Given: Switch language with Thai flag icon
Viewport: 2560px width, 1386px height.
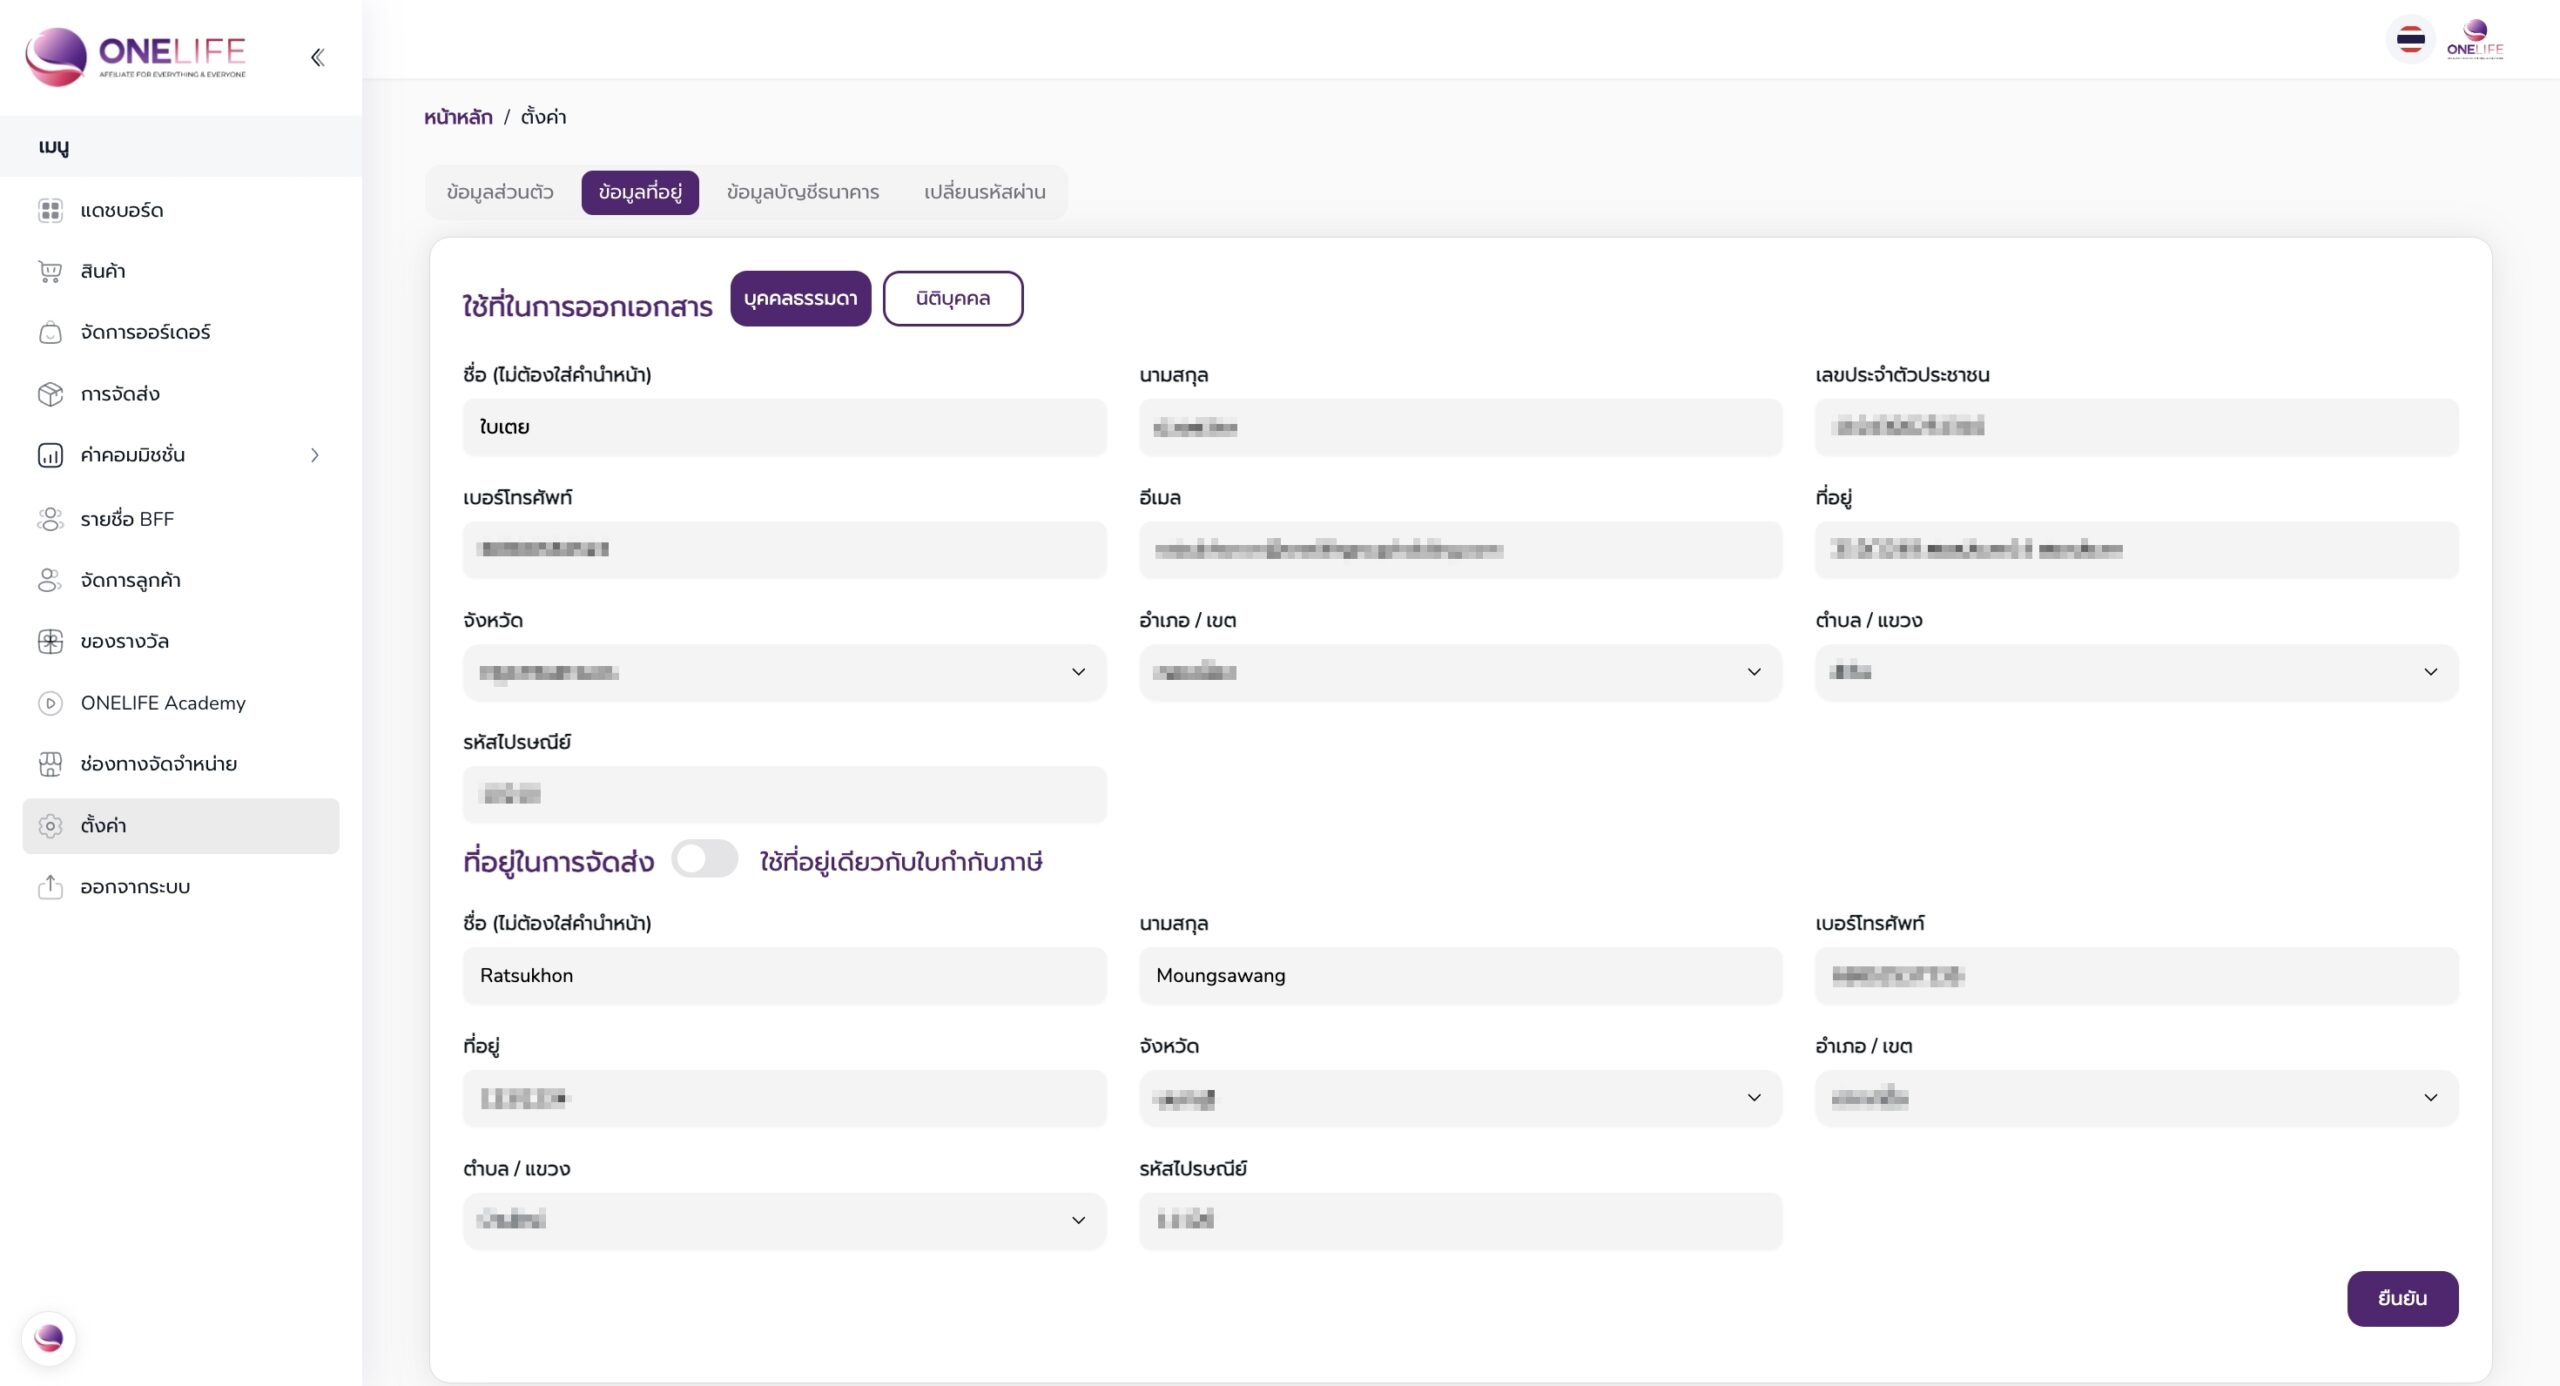Looking at the screenshot, I should tap(2410, 41).
